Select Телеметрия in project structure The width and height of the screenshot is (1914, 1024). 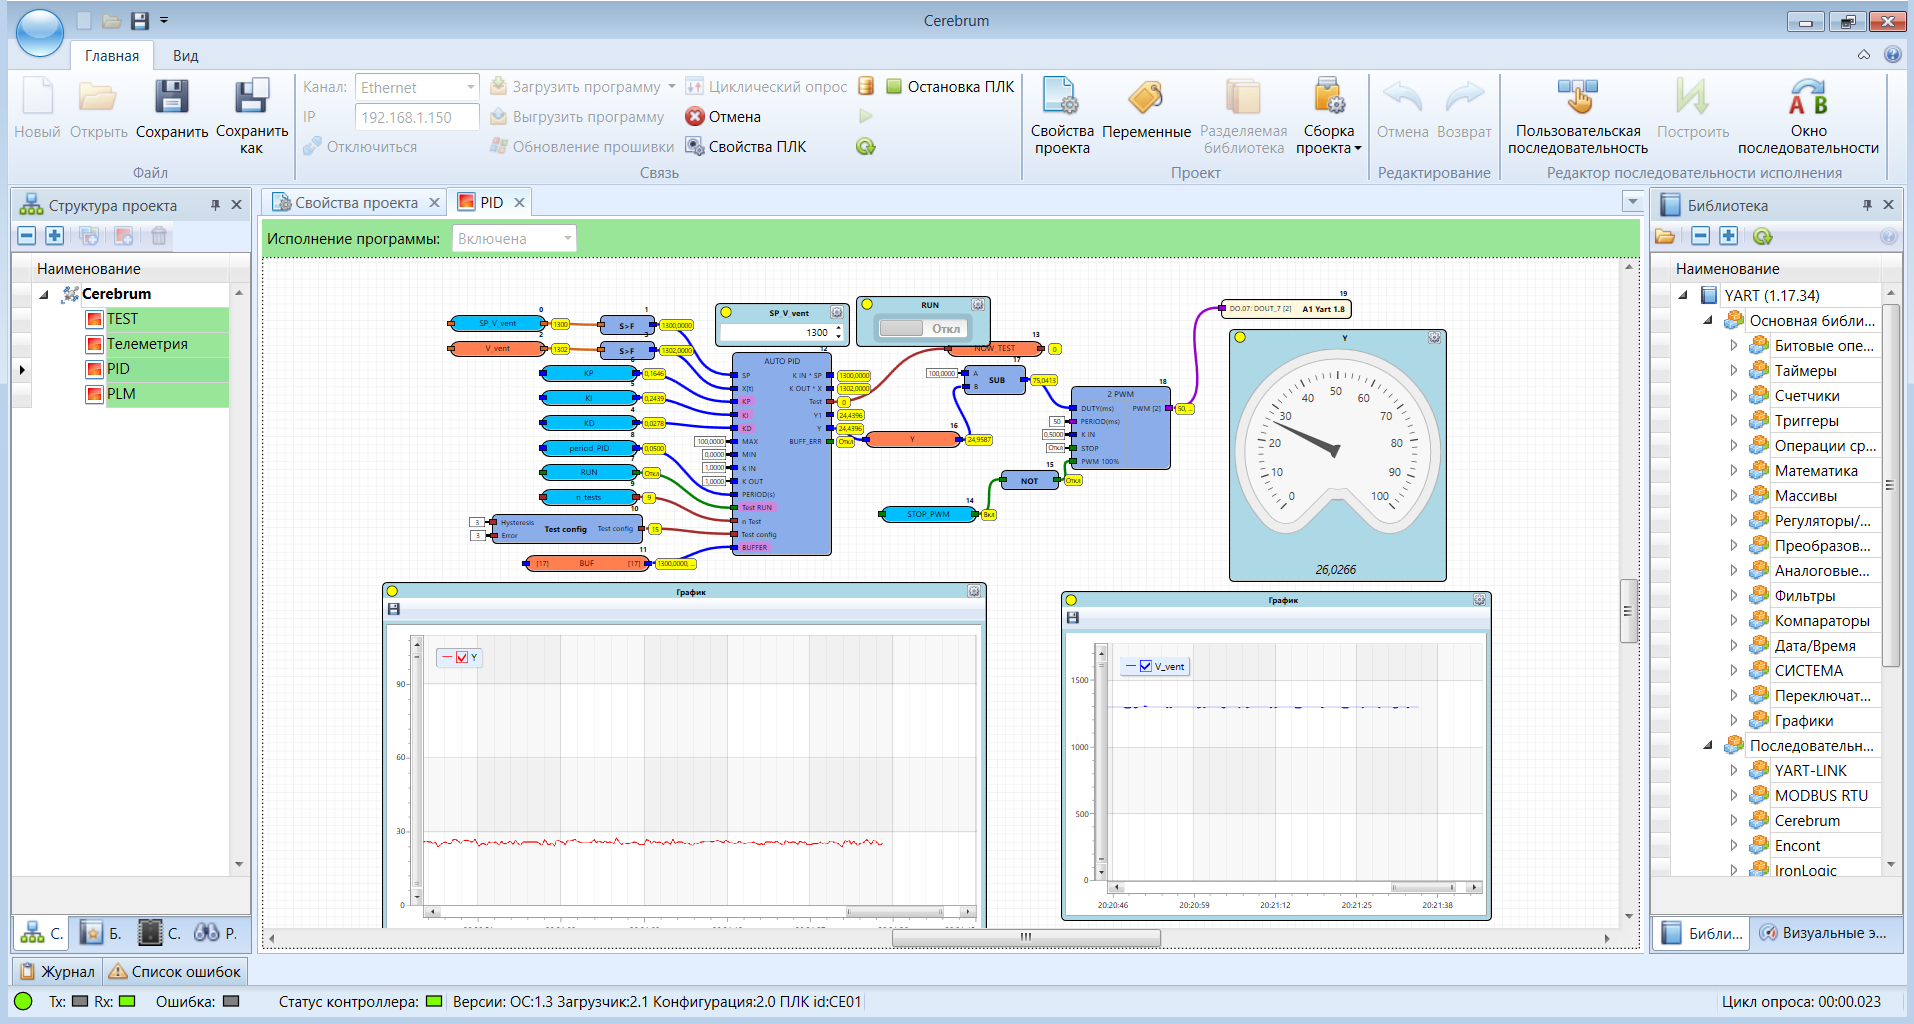[147, 344]
